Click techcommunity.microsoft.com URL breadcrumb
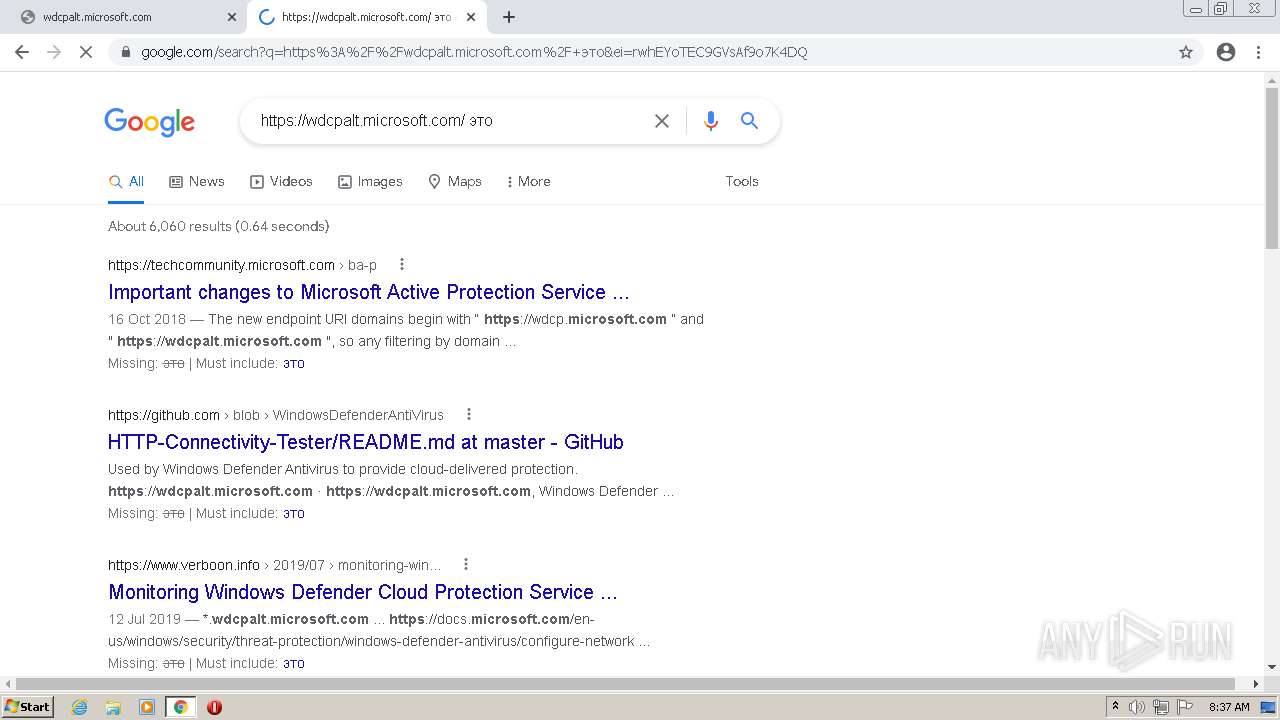This screenshot has width=1280, height=720. click(x=221, y=265)
